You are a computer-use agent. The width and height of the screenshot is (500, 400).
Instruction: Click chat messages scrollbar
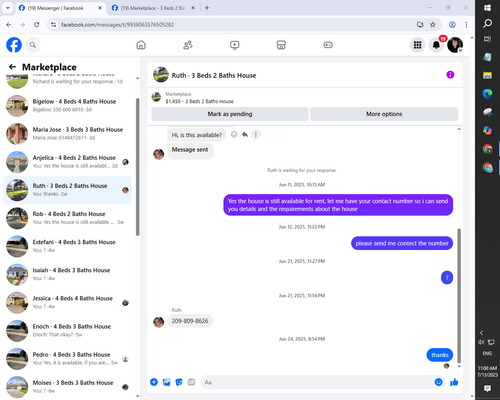point(459,296)
